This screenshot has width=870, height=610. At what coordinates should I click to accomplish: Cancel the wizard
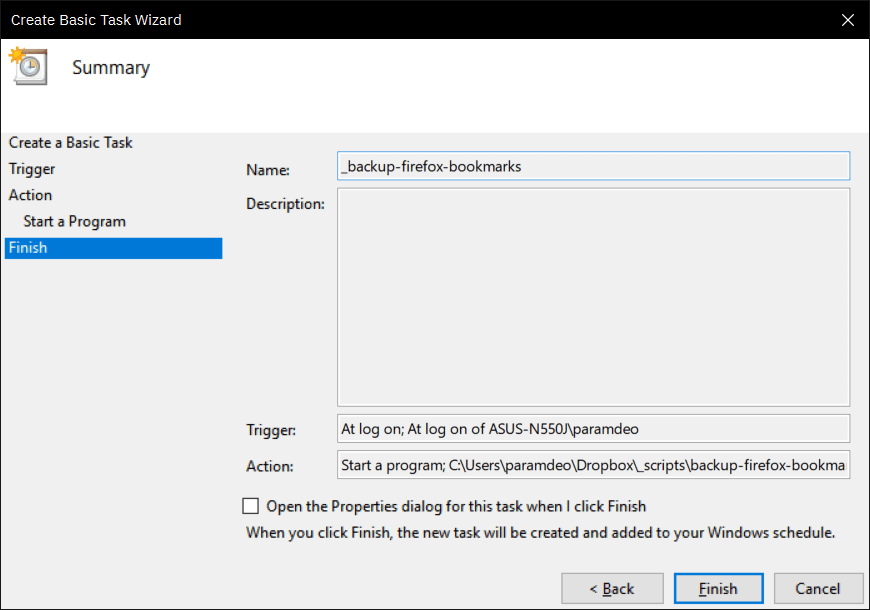818,588
